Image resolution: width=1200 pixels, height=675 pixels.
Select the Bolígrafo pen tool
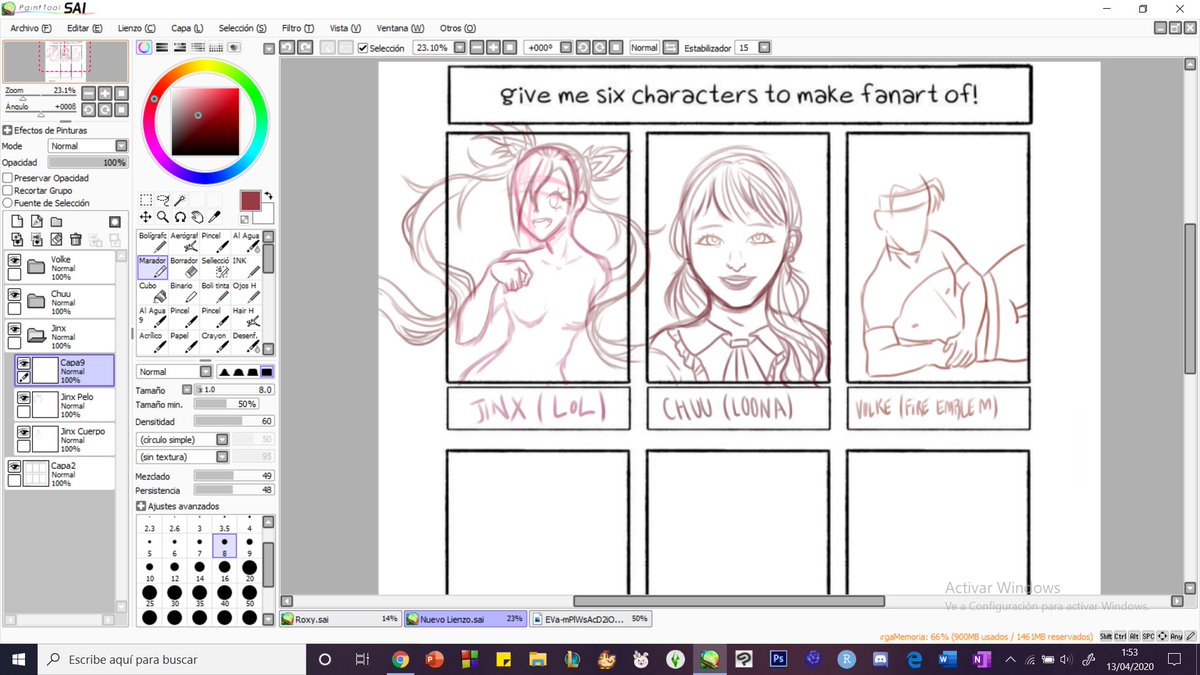click(x=152, y=242)
